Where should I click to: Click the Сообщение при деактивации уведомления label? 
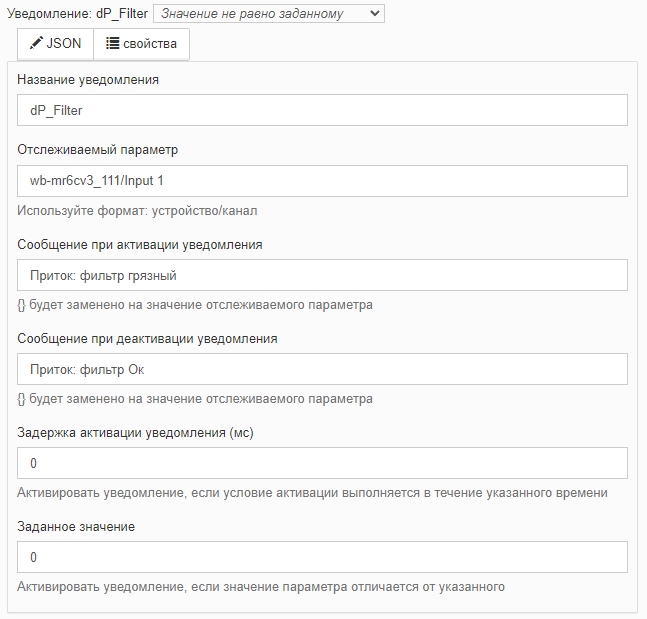click(x=147, y=338)
